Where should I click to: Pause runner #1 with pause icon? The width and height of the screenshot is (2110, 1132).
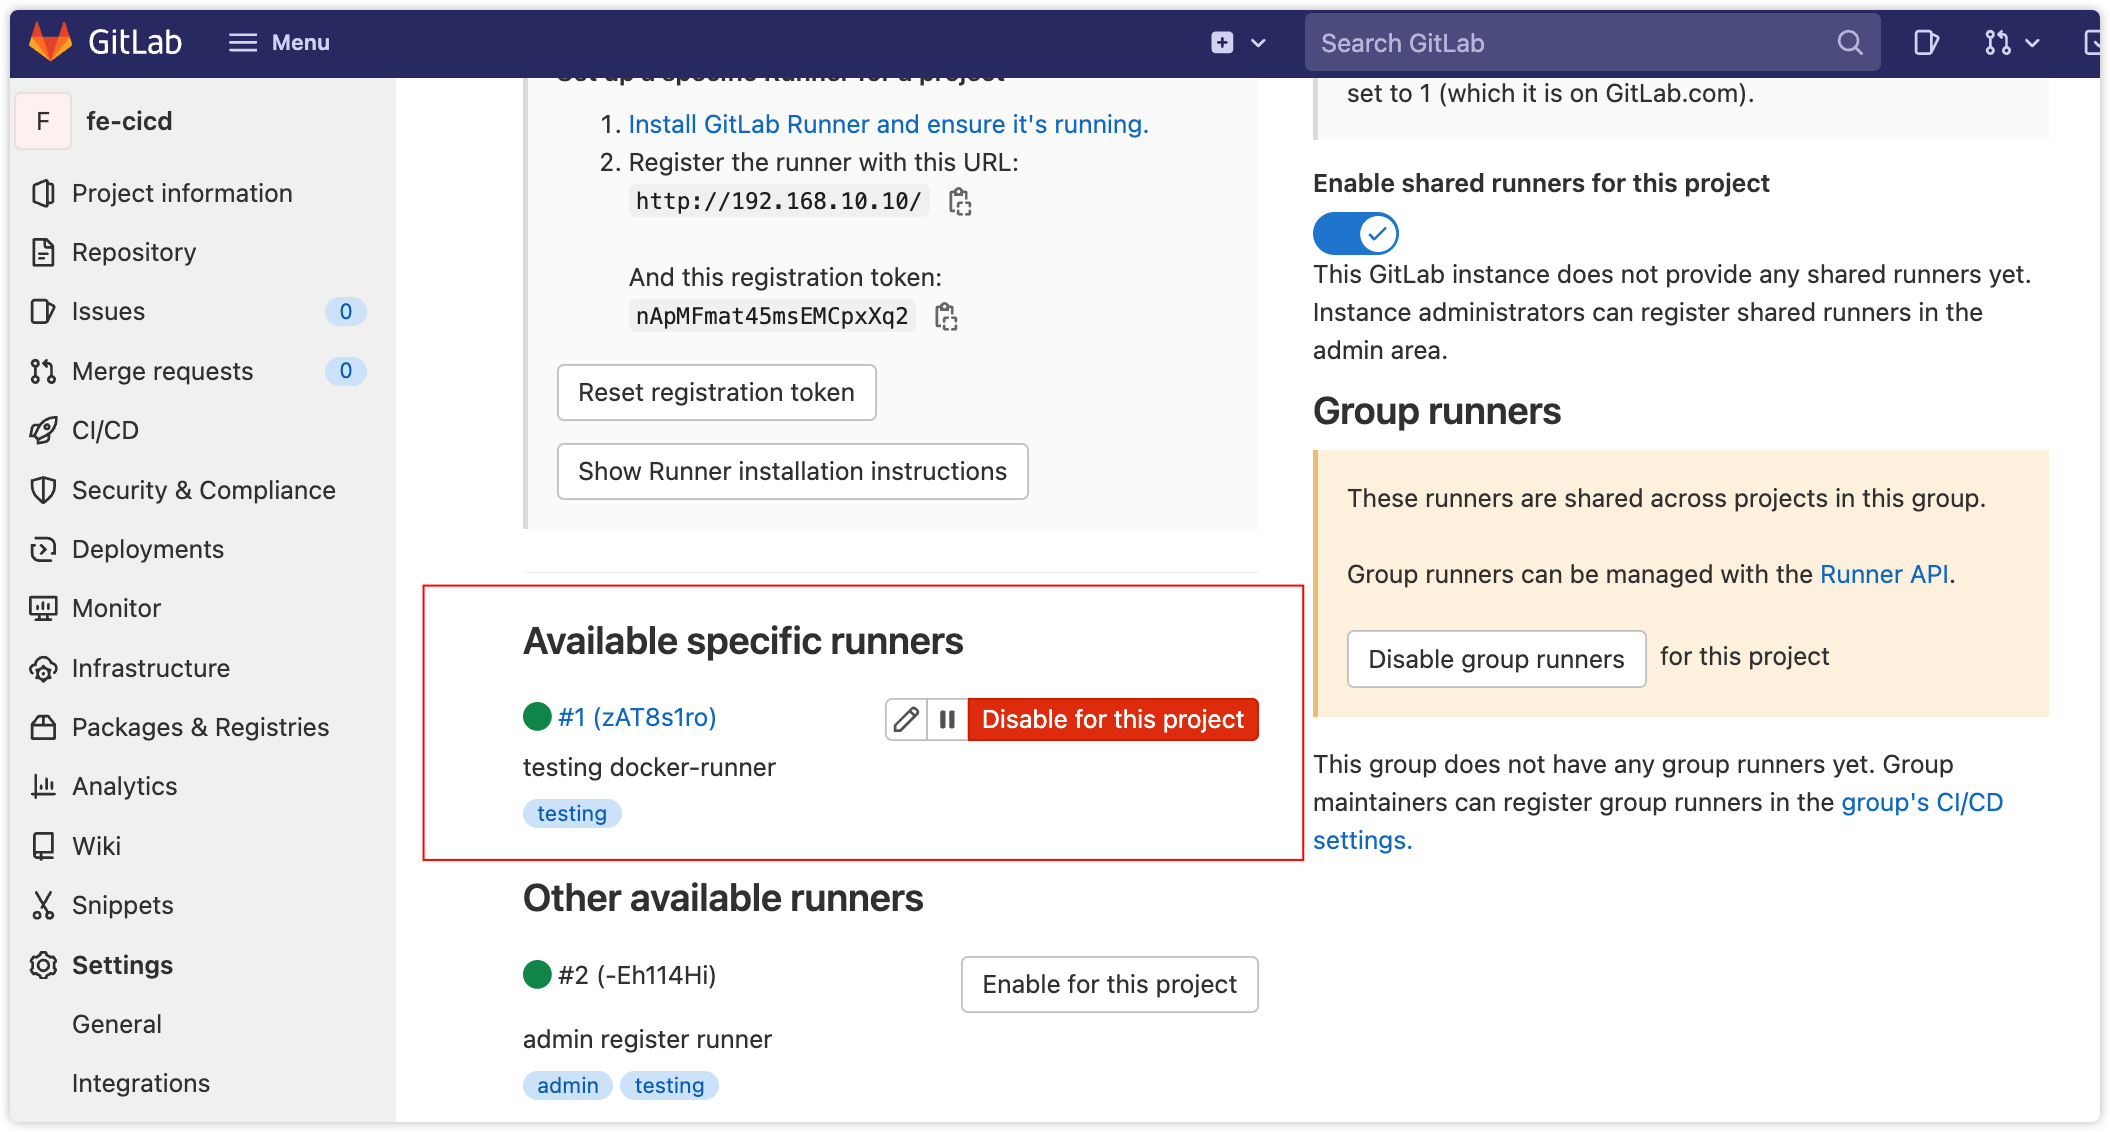click(x=947, y=719)
